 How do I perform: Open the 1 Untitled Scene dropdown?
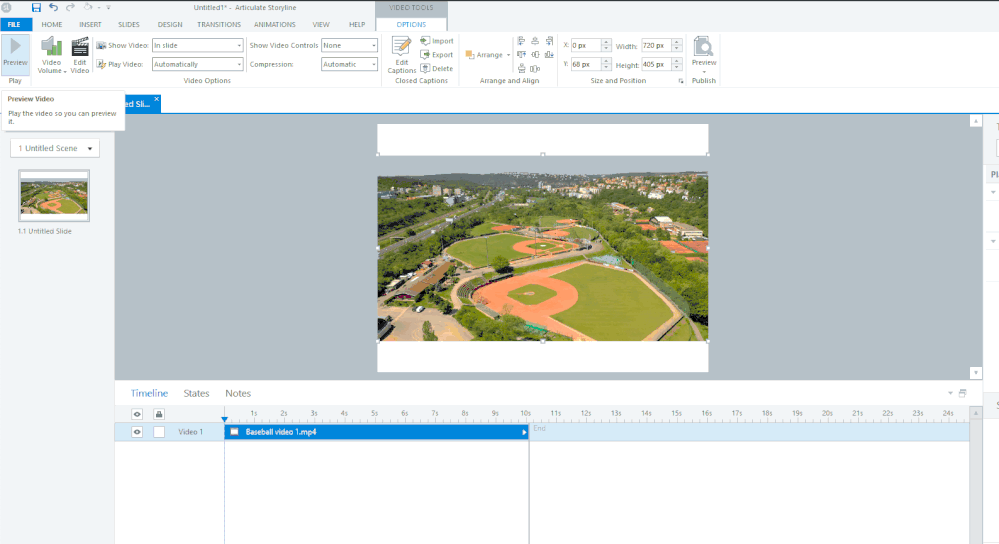55,148
